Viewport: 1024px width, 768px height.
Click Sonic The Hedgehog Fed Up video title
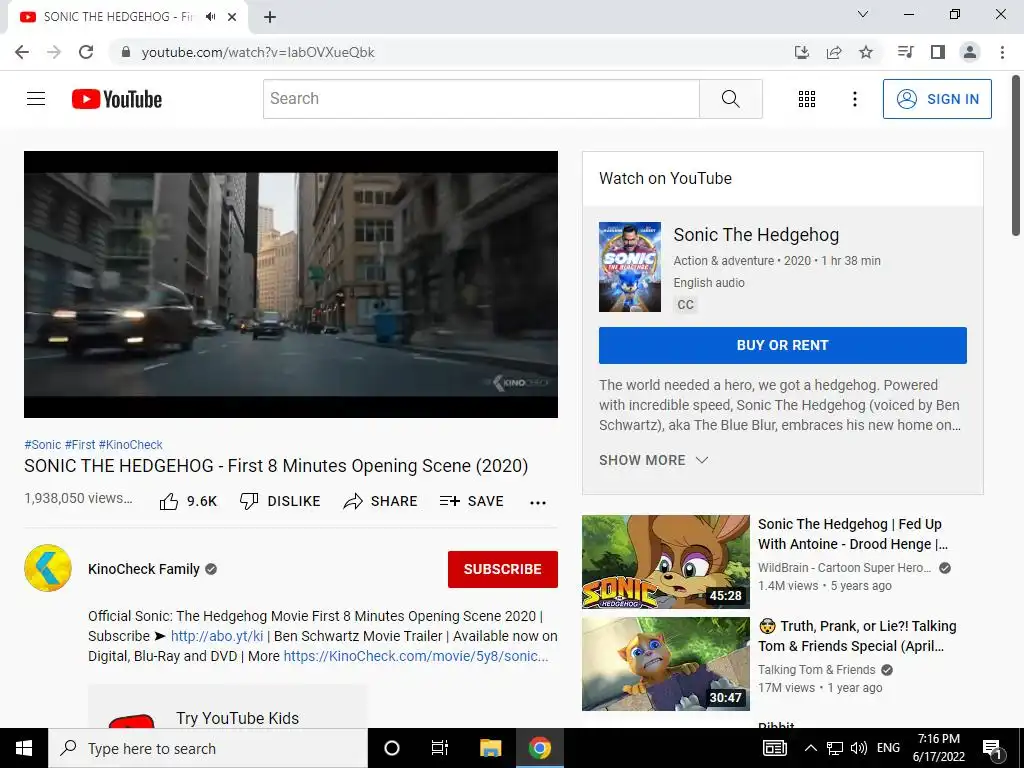852,534
